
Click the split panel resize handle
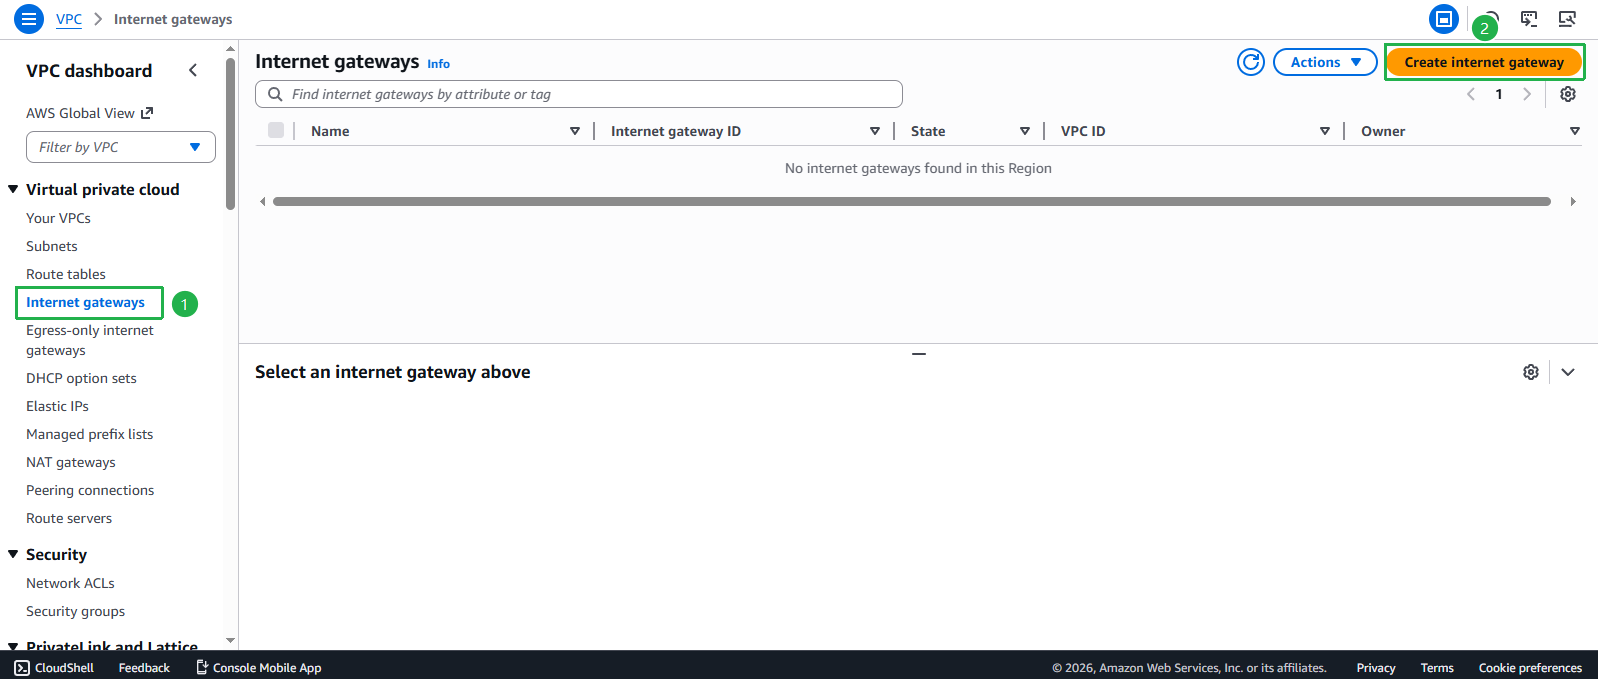pos(919,354)
